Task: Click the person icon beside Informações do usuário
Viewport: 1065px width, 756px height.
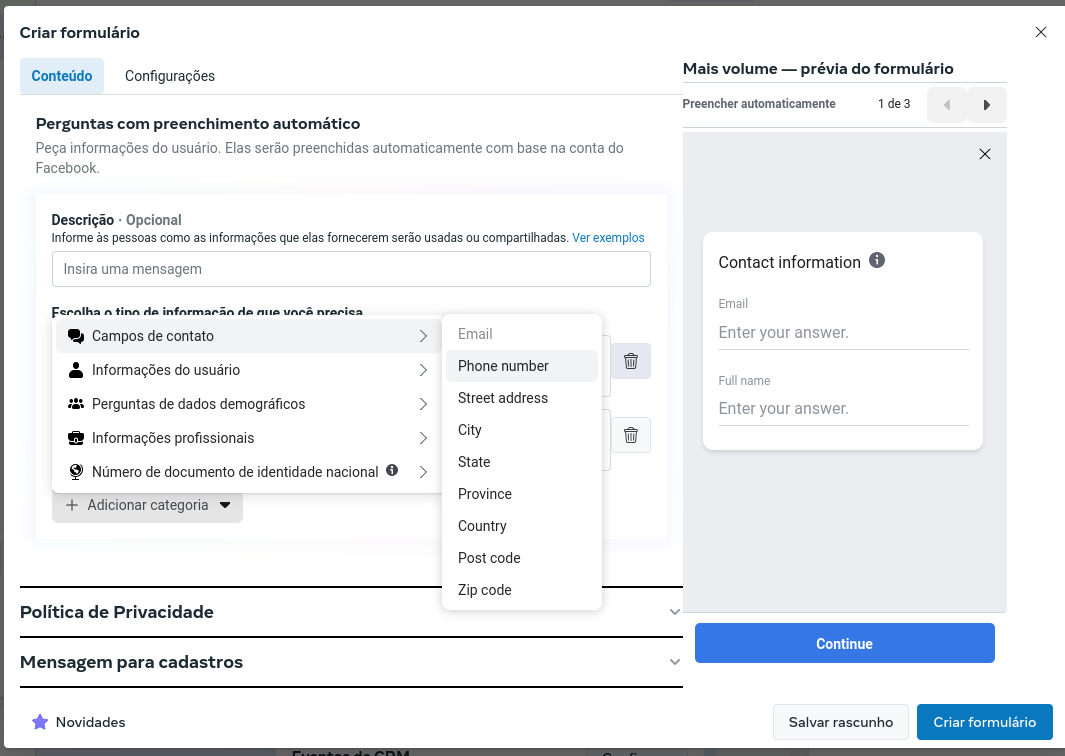Action: click(76, 370)
